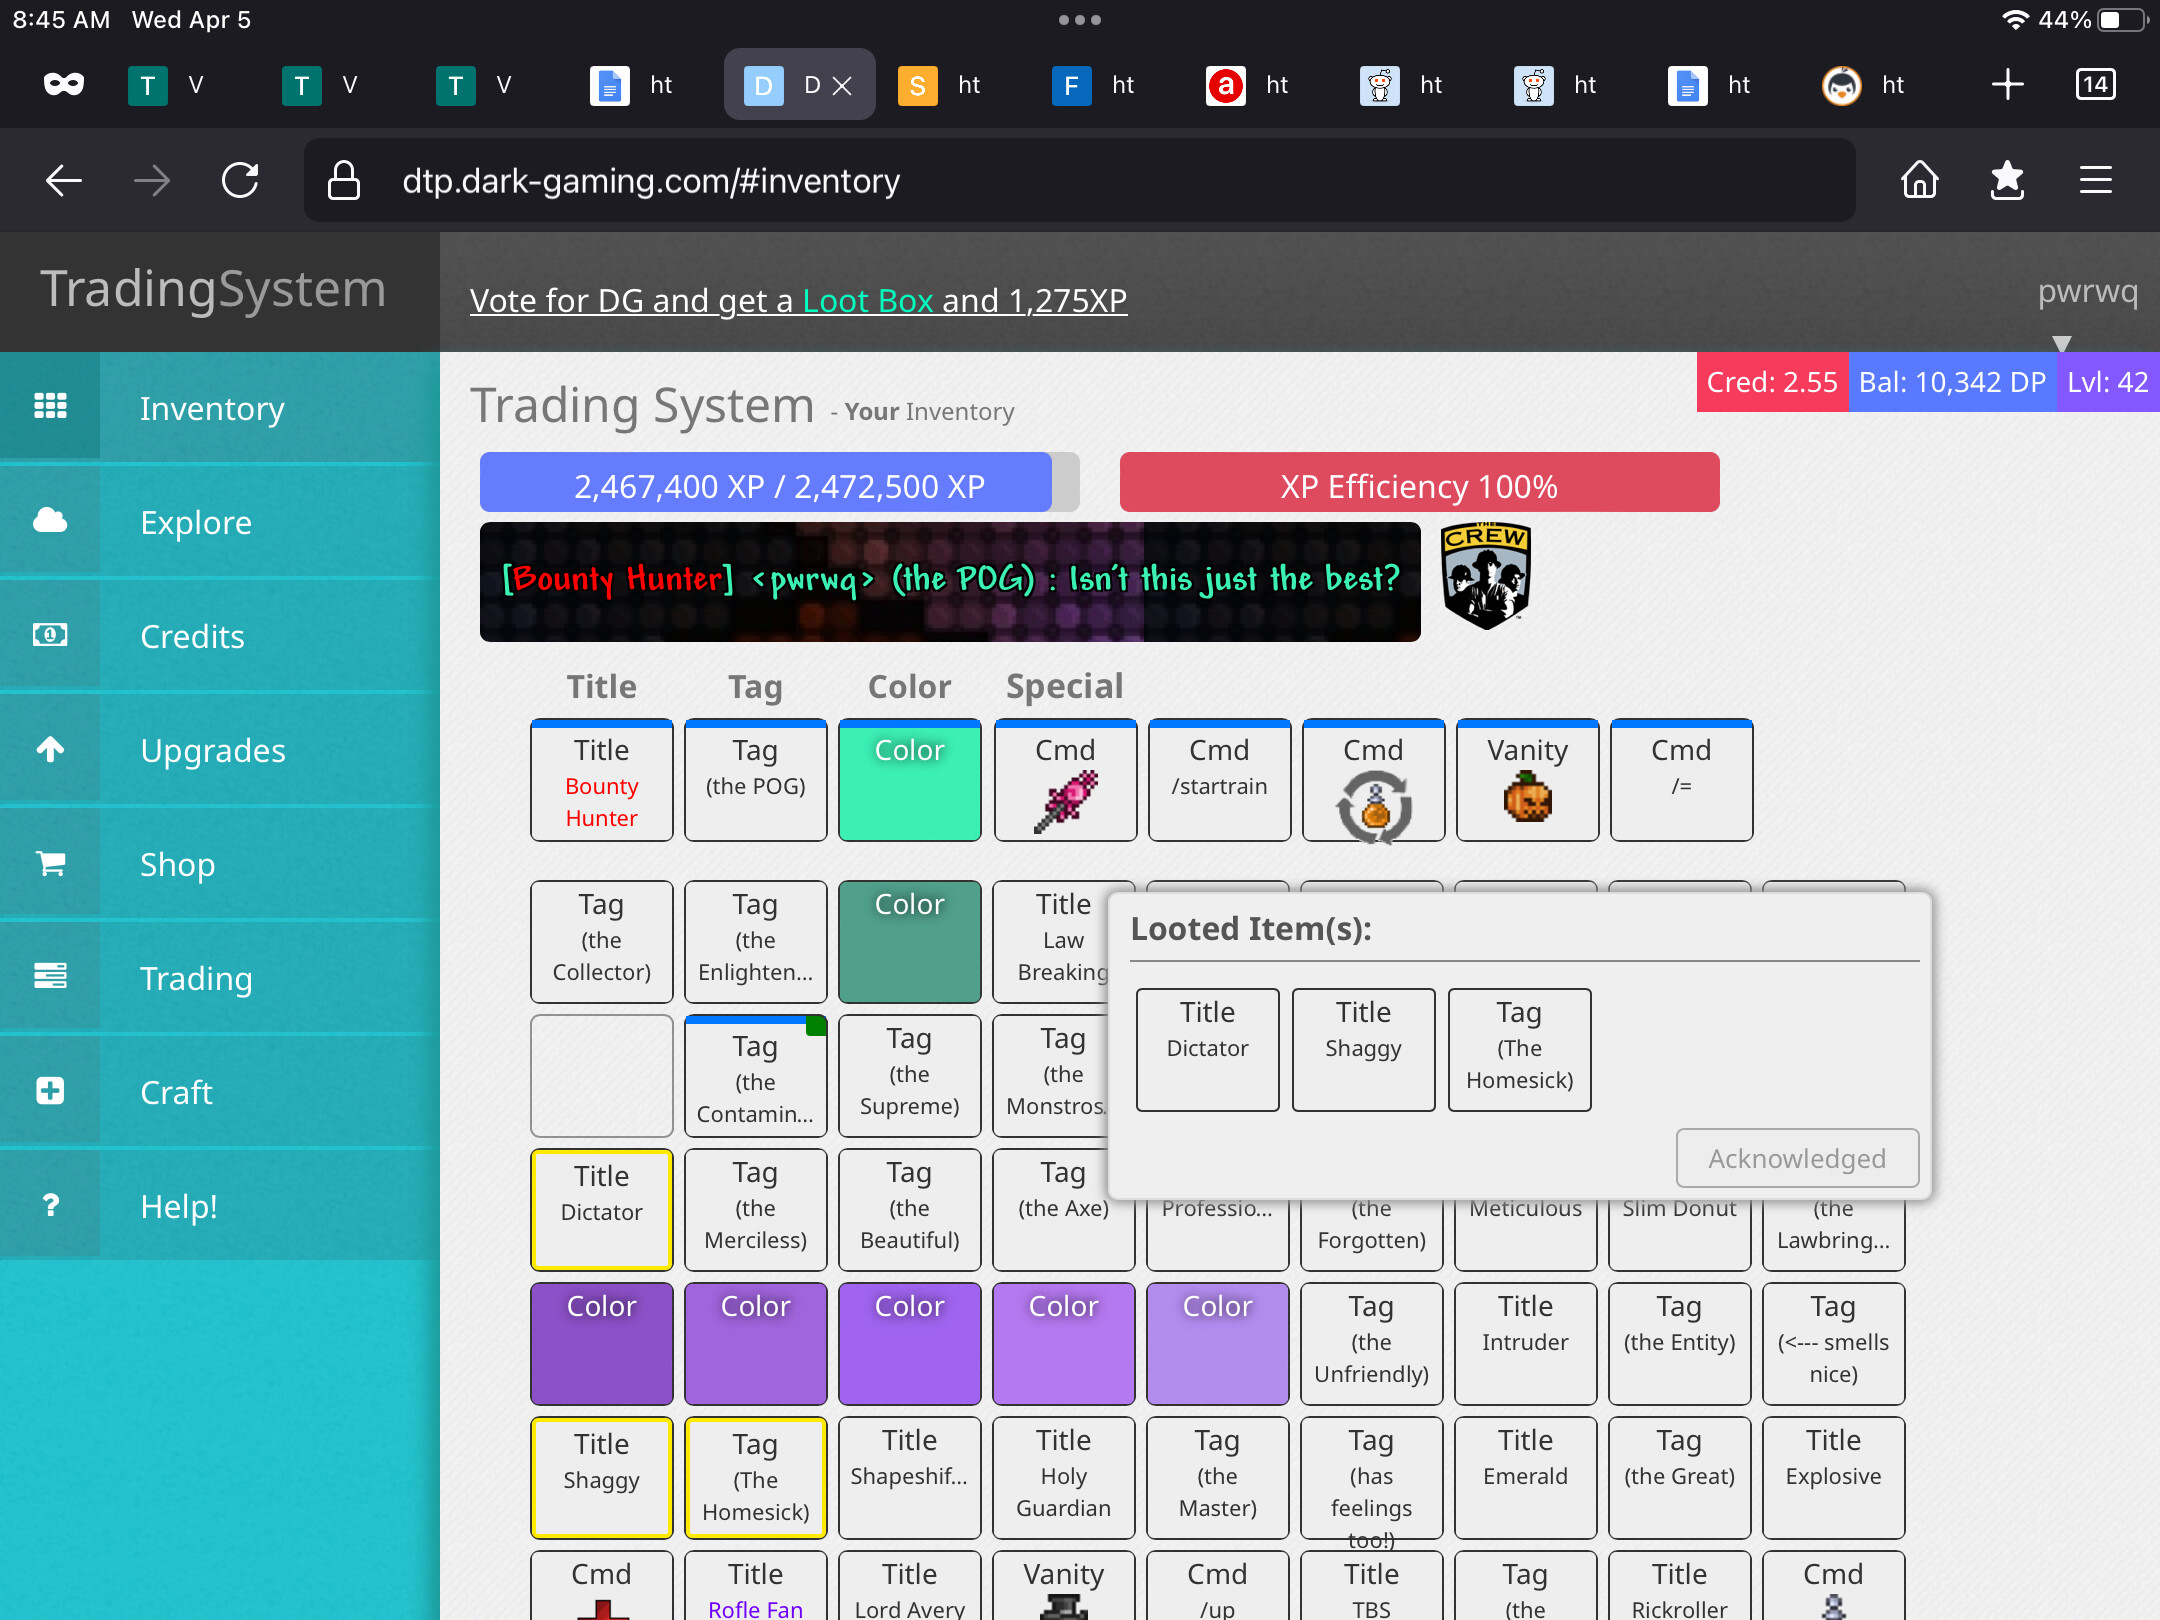Switch to the S browser tab

click(942, 85)
